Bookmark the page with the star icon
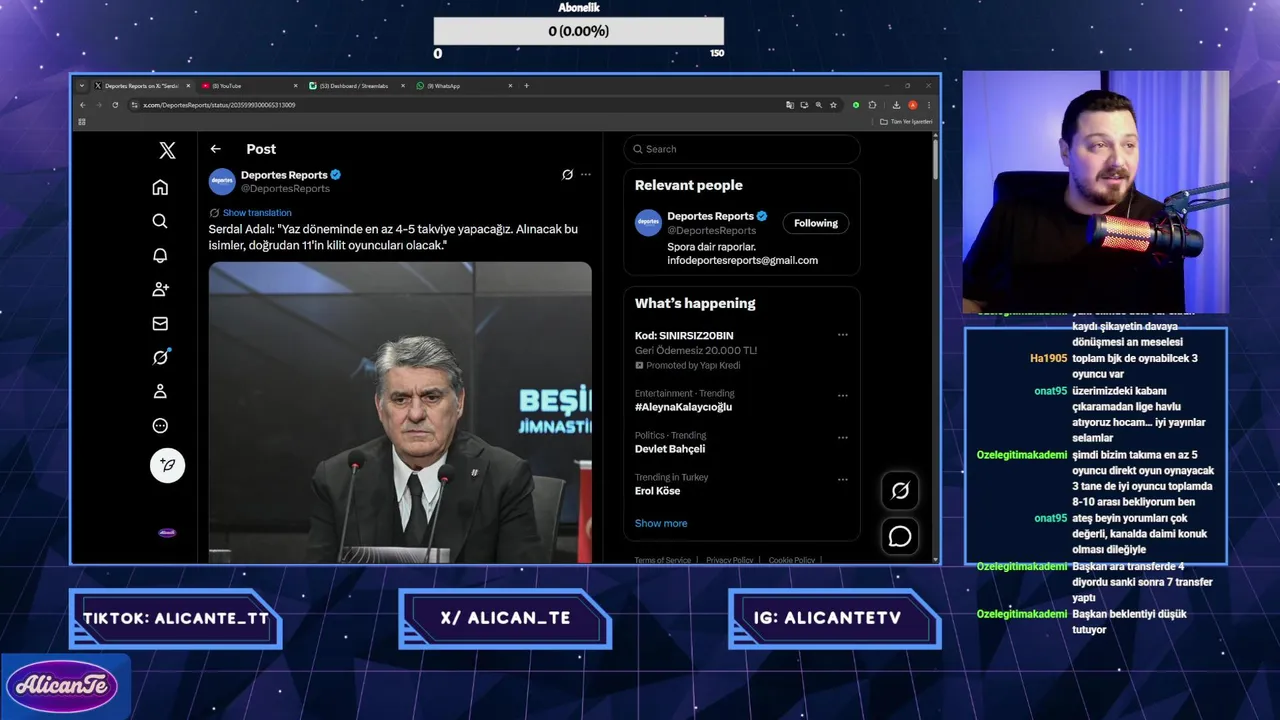This screenshot has width=1280, height=720. point(833,105)
